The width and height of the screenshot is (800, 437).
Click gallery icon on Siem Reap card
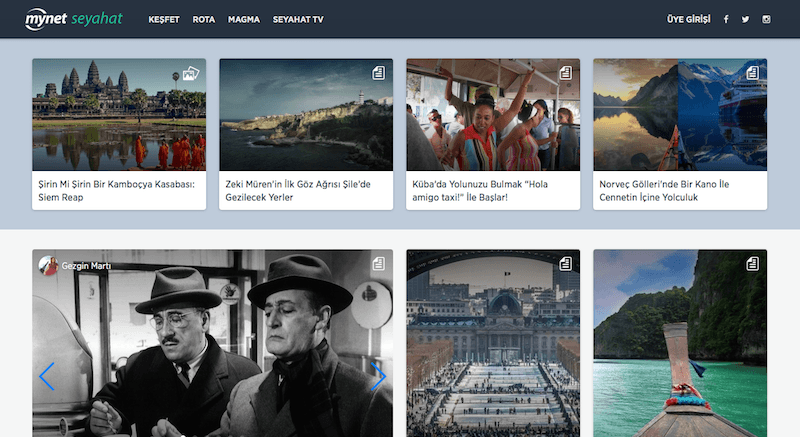point(191,73)
